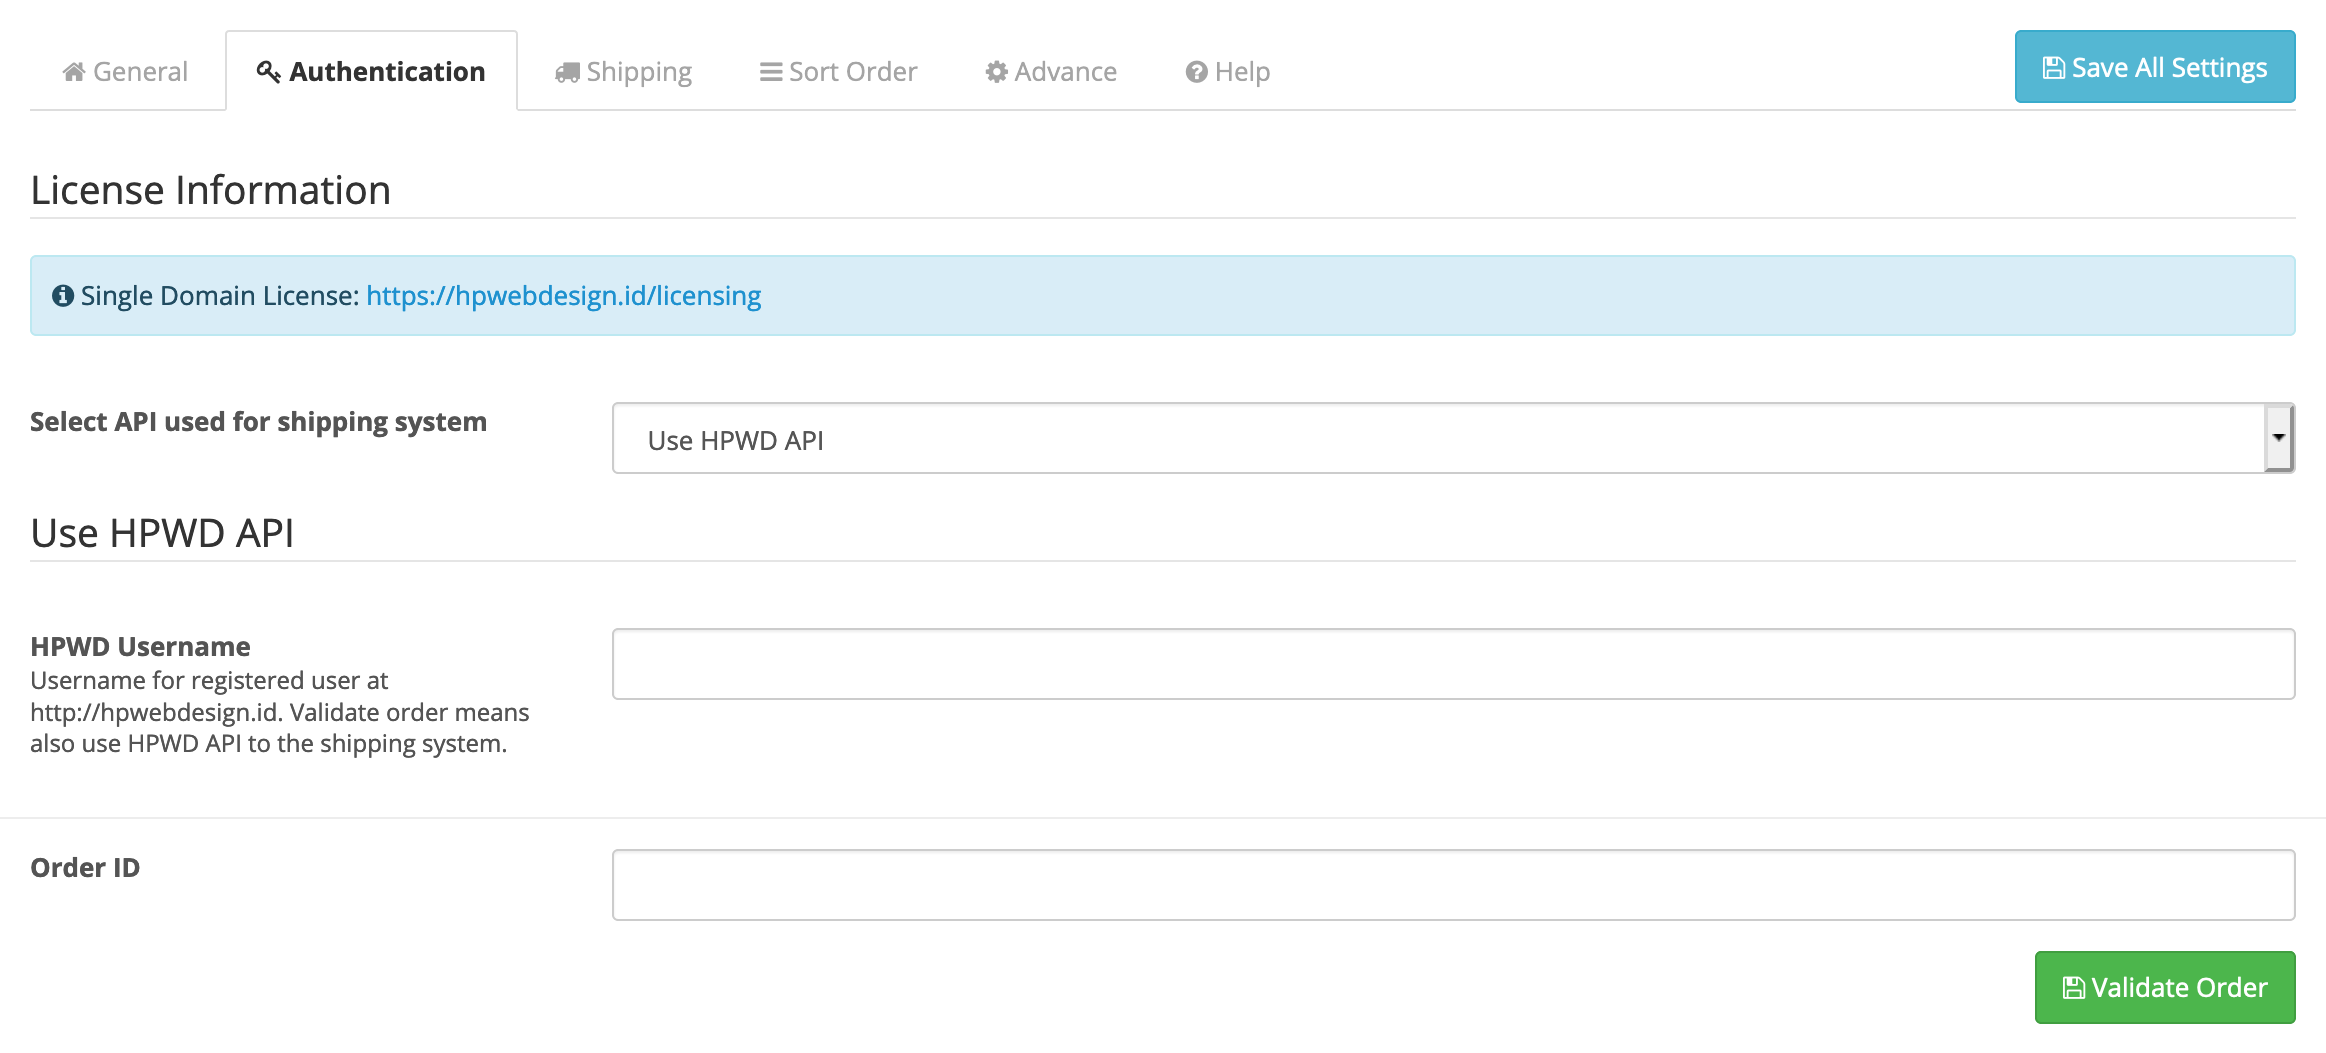Click the bars icon beside Sort Order
Viewport: 2326px width, 1053px height.
click(x=770, y=72)
